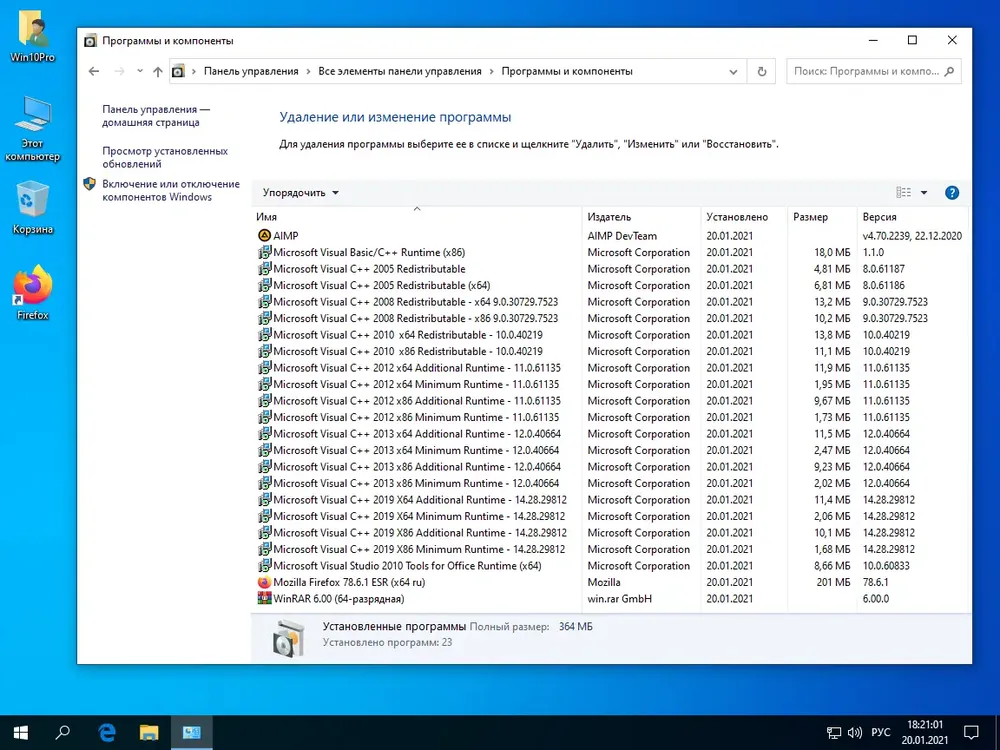Expand chevron after Панель управления breadcrumb

click(308, 71)
